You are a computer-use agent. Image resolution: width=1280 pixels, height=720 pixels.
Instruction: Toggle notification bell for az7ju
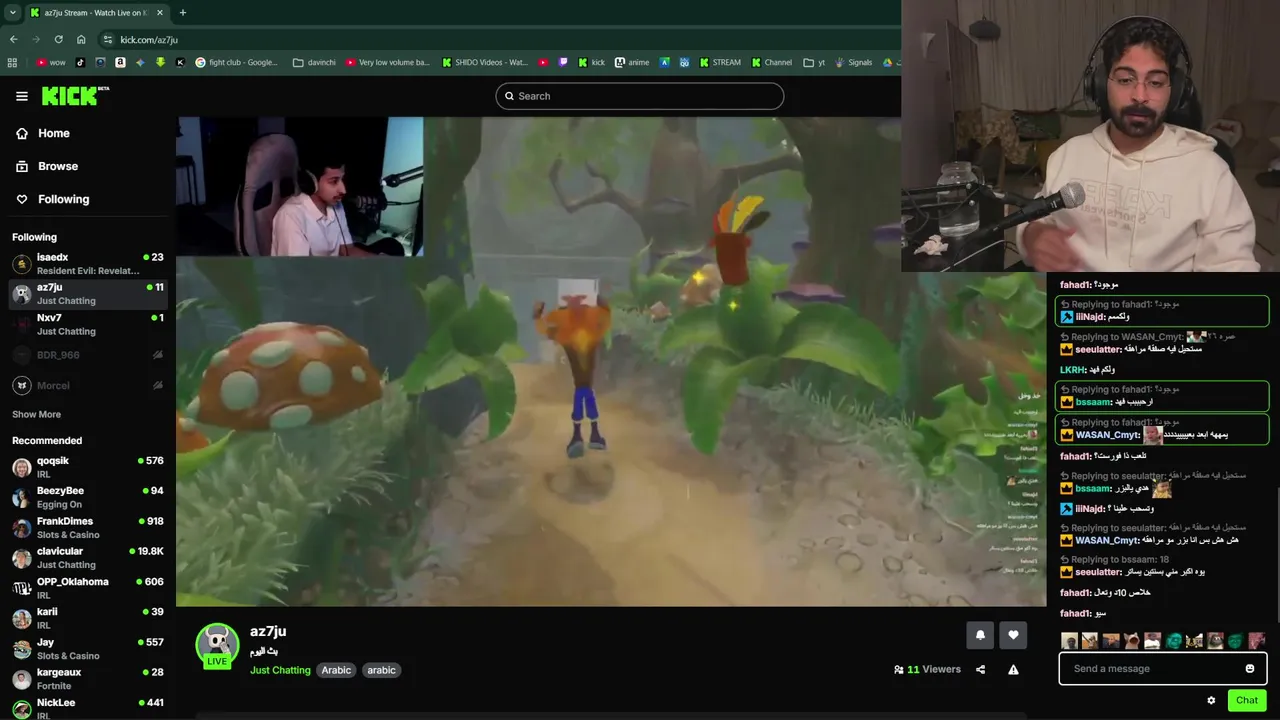[x=980, y=635]
